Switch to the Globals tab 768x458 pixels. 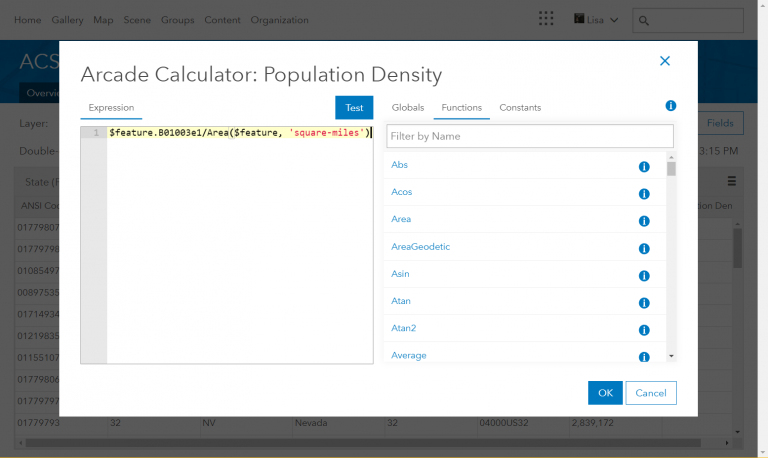pyautogui.click(x=408, y=108)
